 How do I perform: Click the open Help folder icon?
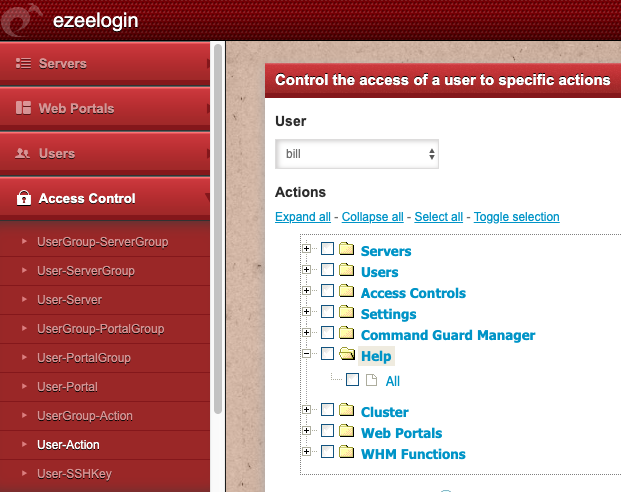(x=347, y=354)
